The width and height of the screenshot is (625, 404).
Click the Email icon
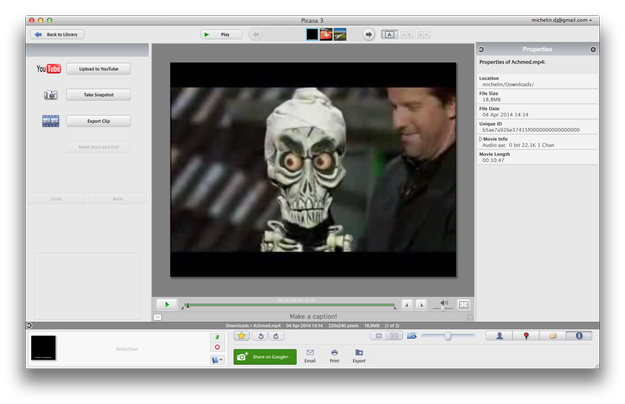(x=310, y=355)
